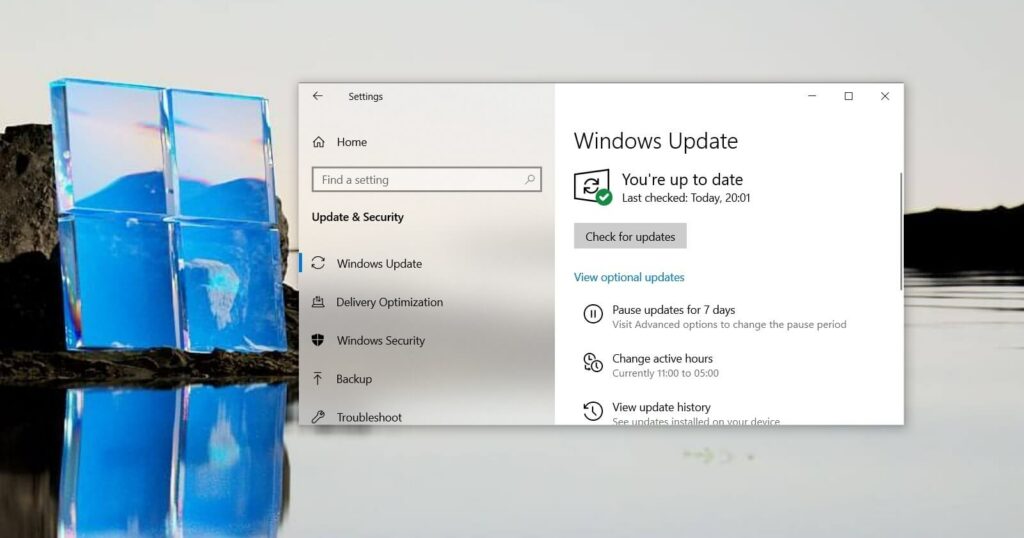Screen dimensions: 1024x538
Task: Click the Backup arrow icon
Action: [318, 379]
